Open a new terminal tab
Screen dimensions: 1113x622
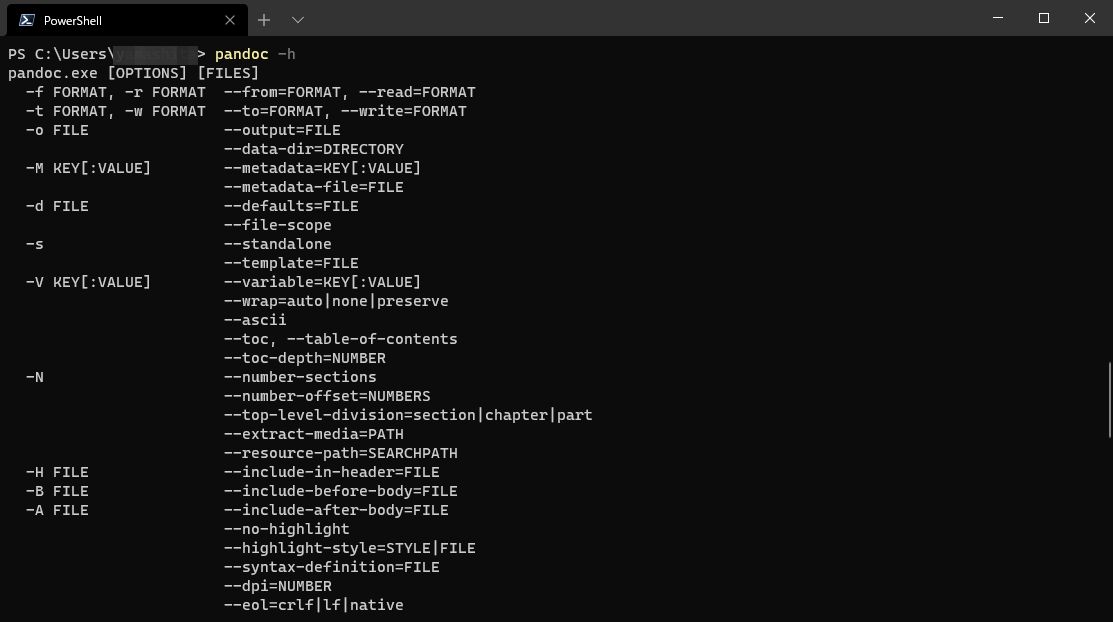(264, 20)
